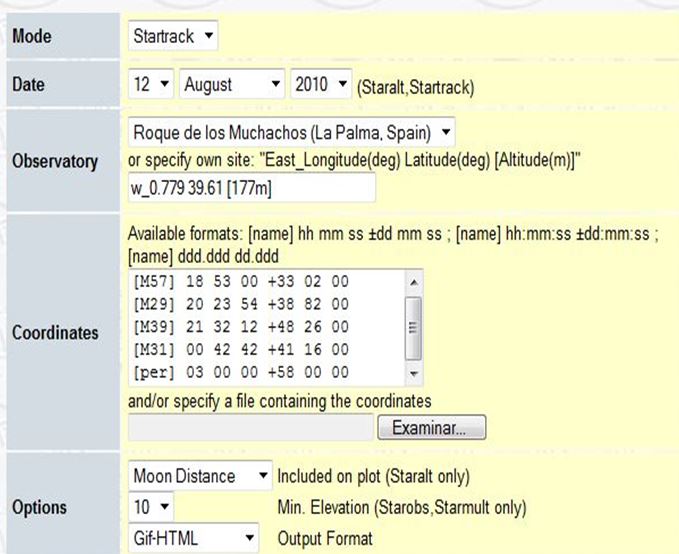679x554 pixels.
Task: Click the coordinates box scroll-down arrow
Action: 414,373
